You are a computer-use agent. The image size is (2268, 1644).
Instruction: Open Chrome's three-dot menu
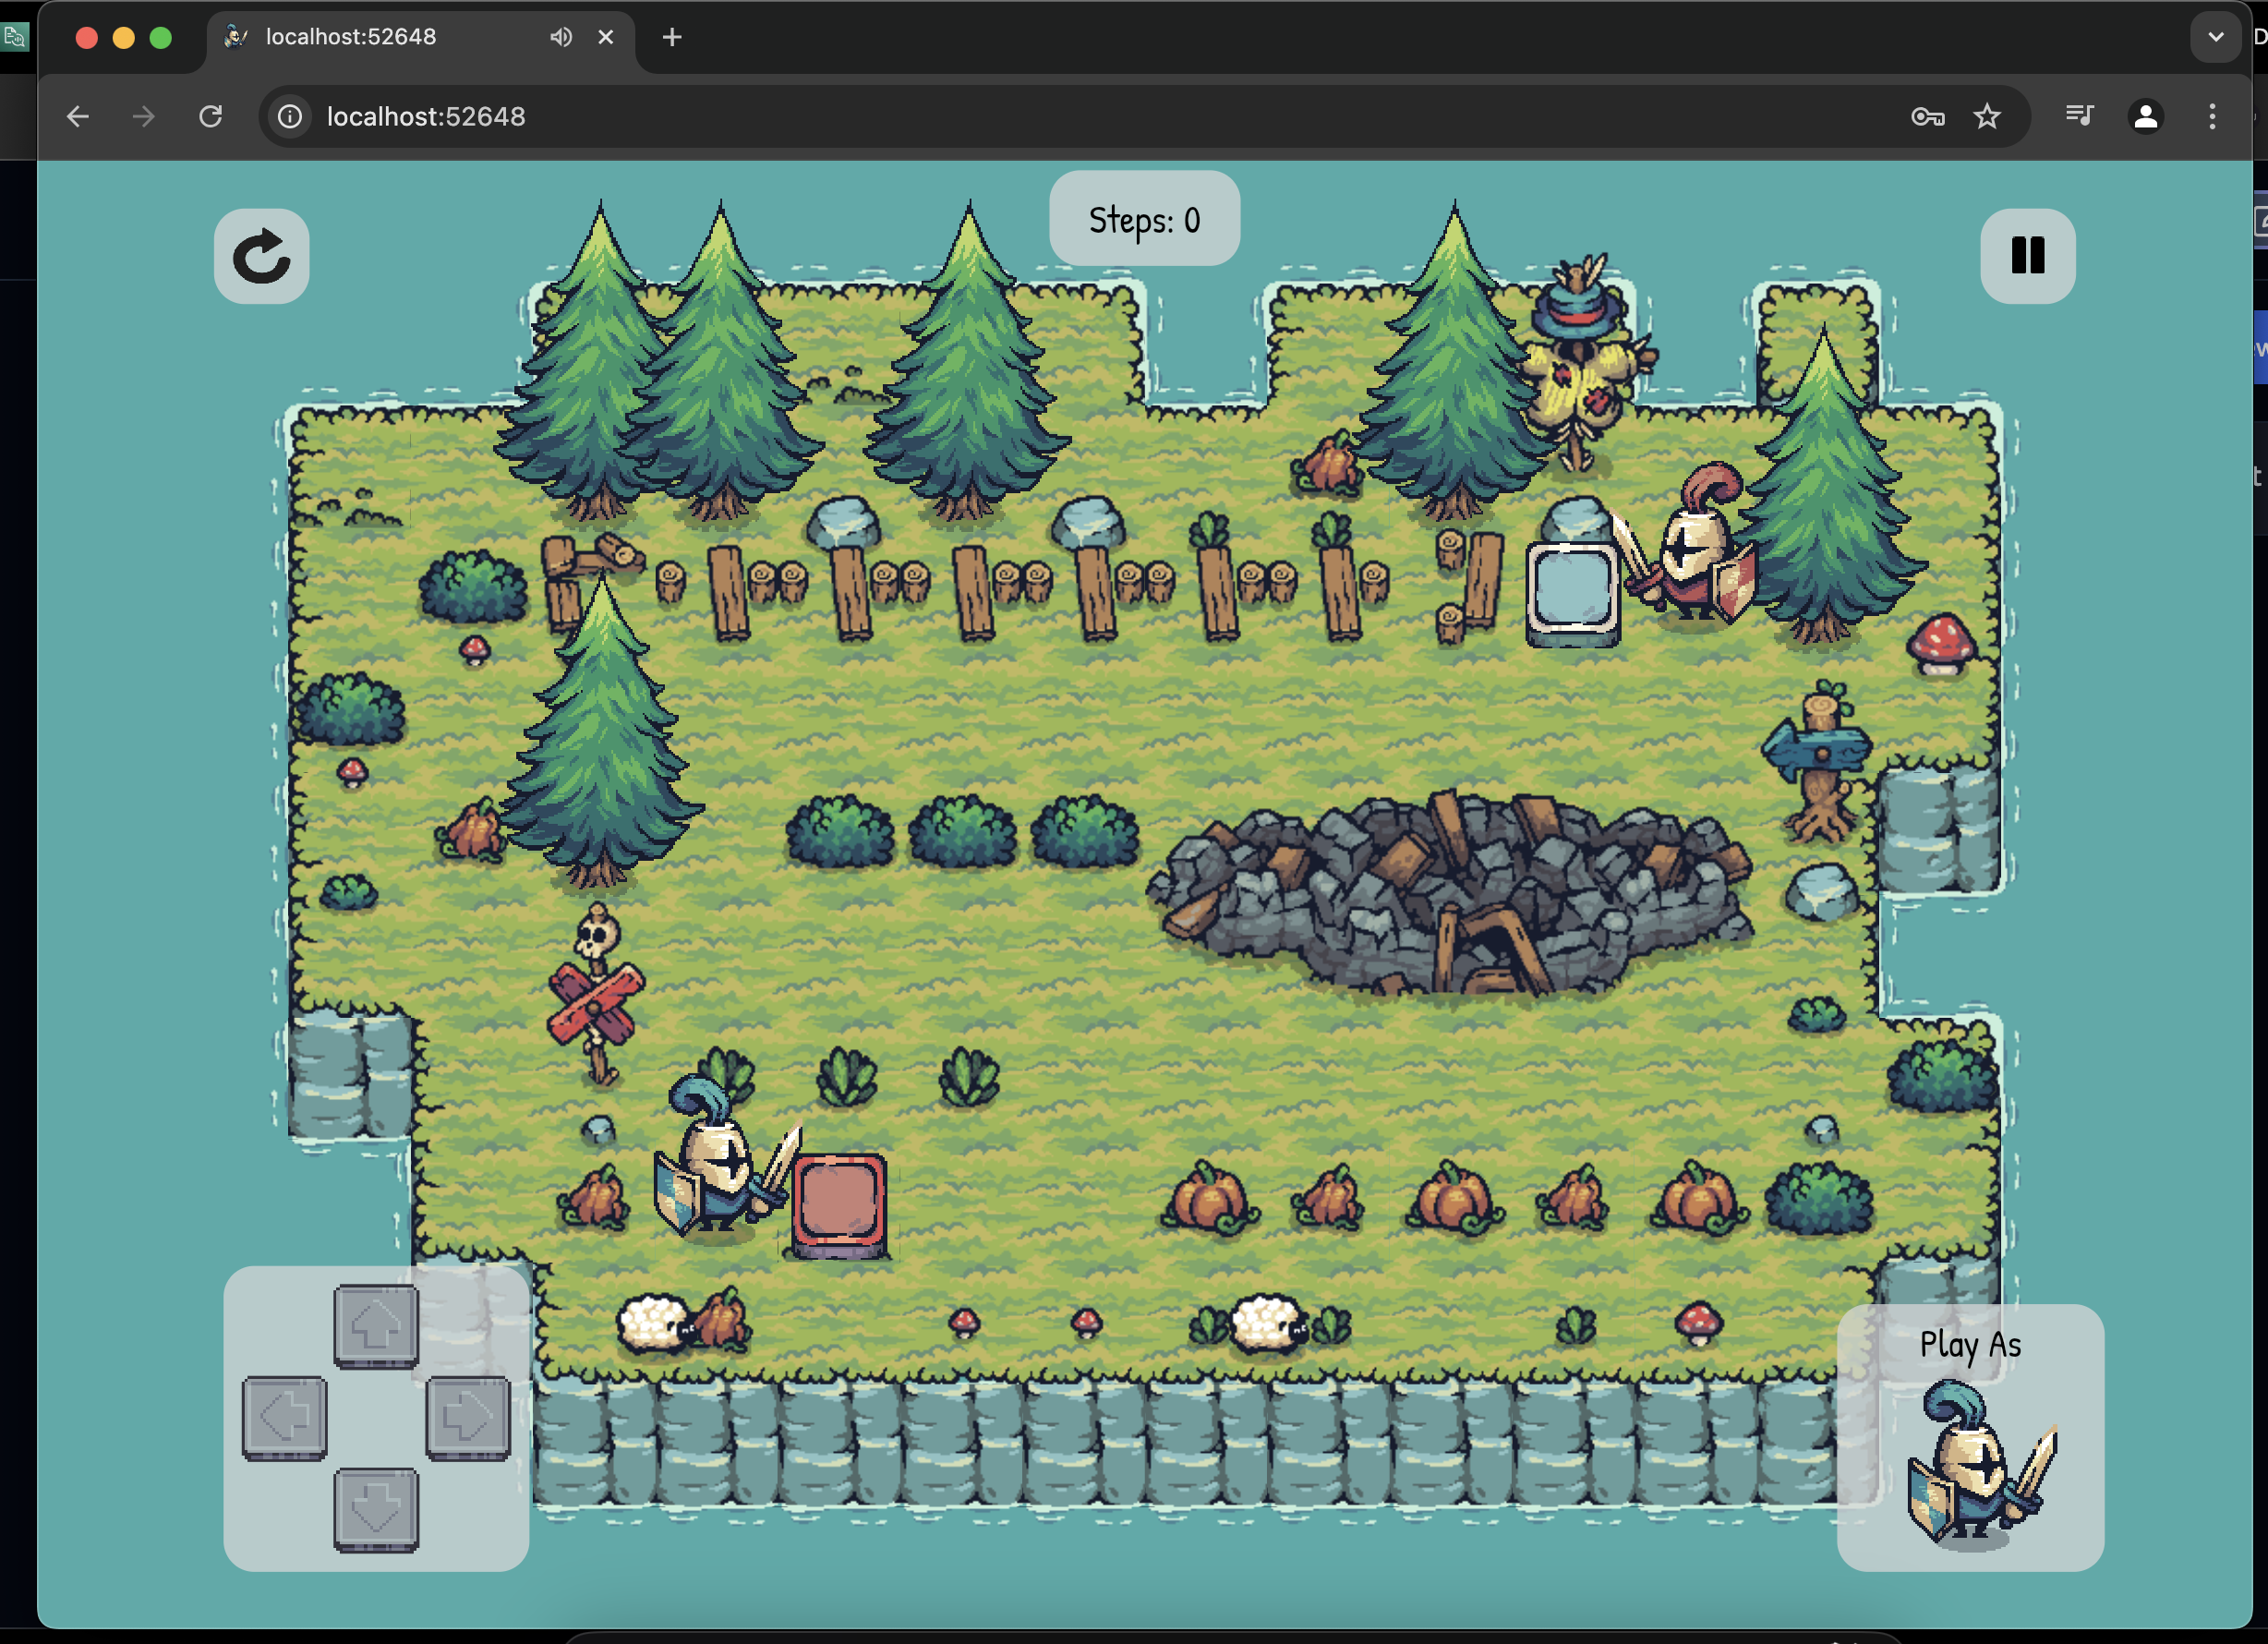point(2211,117)
